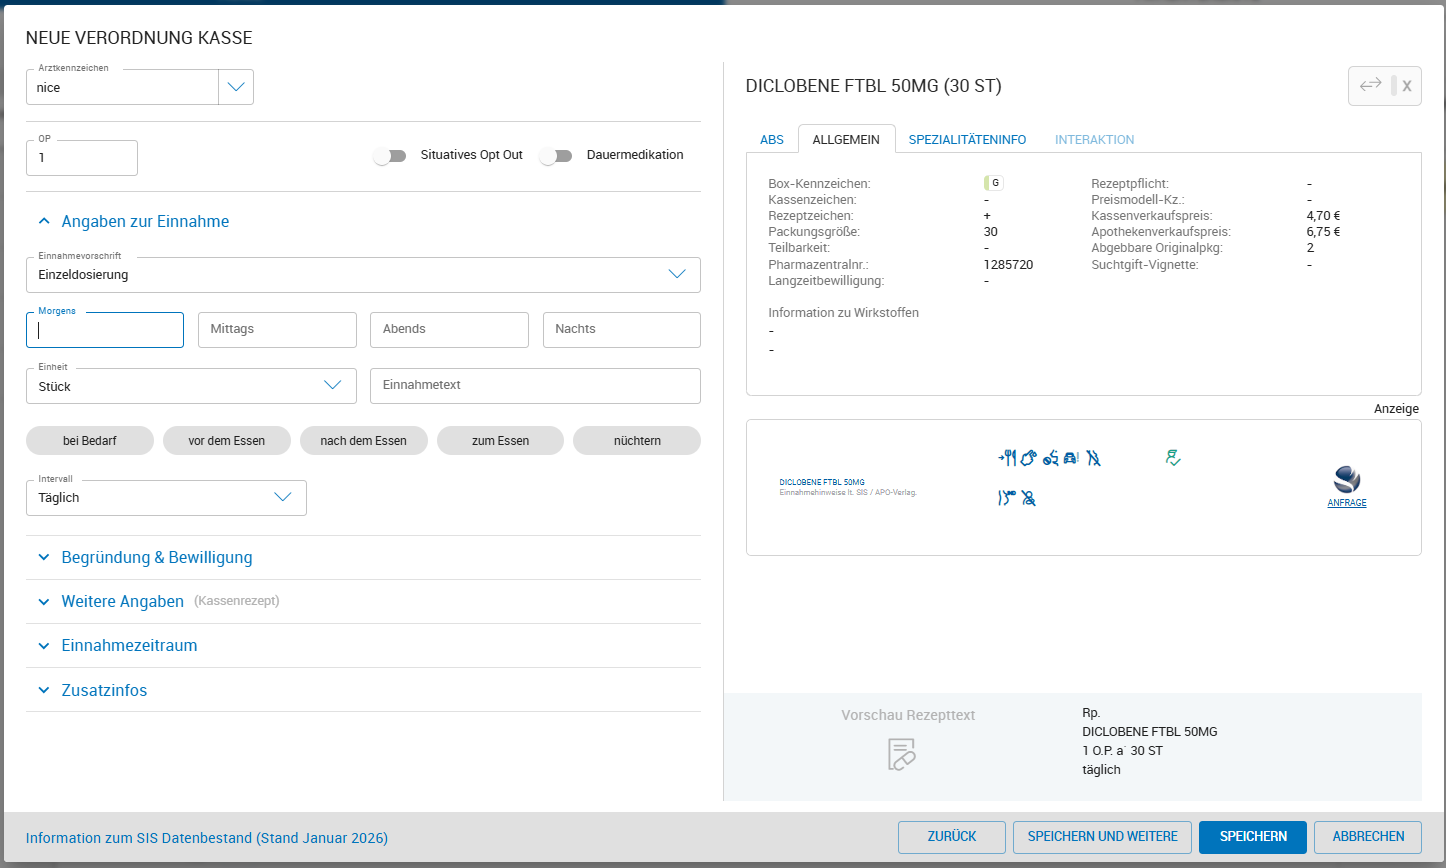
Task: Click the swap arrows icon beside drug title
Action: click(x=1369, y=86)
